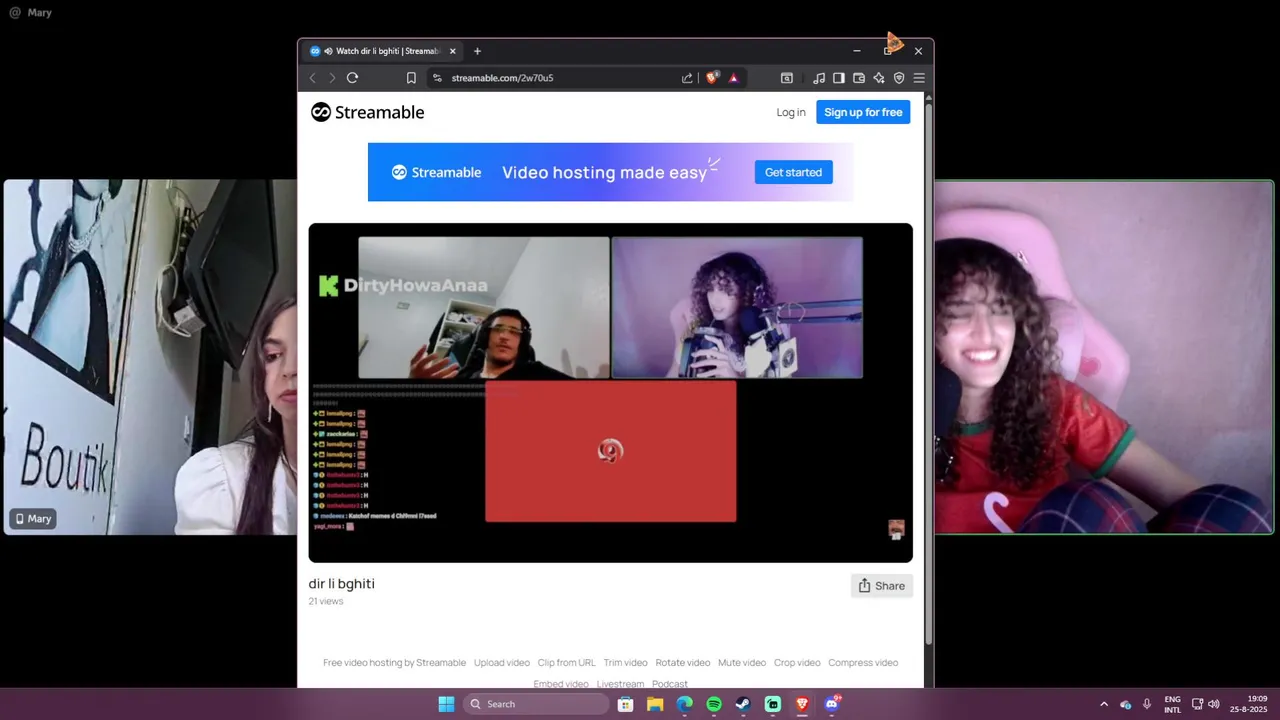This screenshot has height=720, width=1280.
Task: Open Brave Rewards triangle icon
Action: (x=733, y=78)
